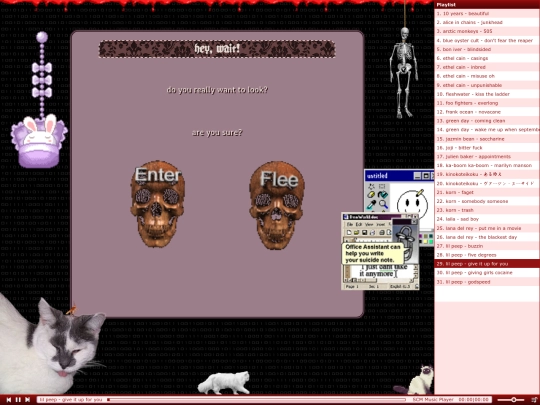Click the eraser tool in untitled paint window

(371, 195)
